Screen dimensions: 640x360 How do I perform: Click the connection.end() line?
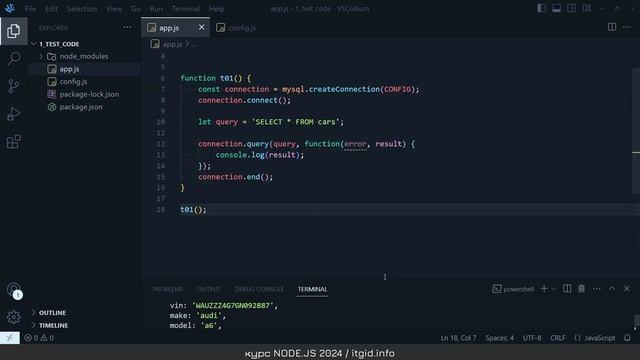[236, 177]
